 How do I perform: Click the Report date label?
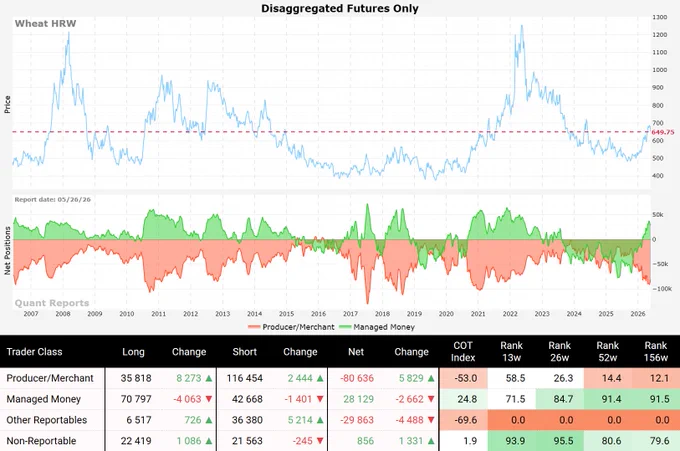tap(52, 199)
